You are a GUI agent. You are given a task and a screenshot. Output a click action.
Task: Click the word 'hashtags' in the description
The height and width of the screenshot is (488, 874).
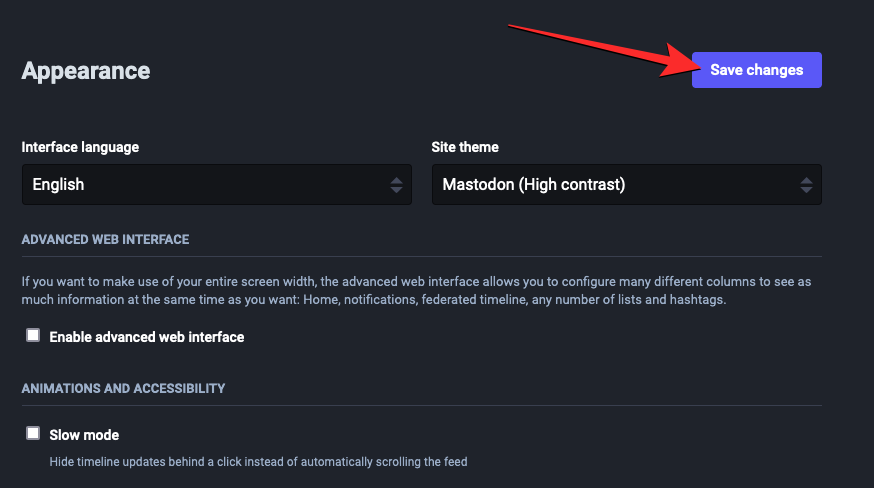(x=696, y=299)
